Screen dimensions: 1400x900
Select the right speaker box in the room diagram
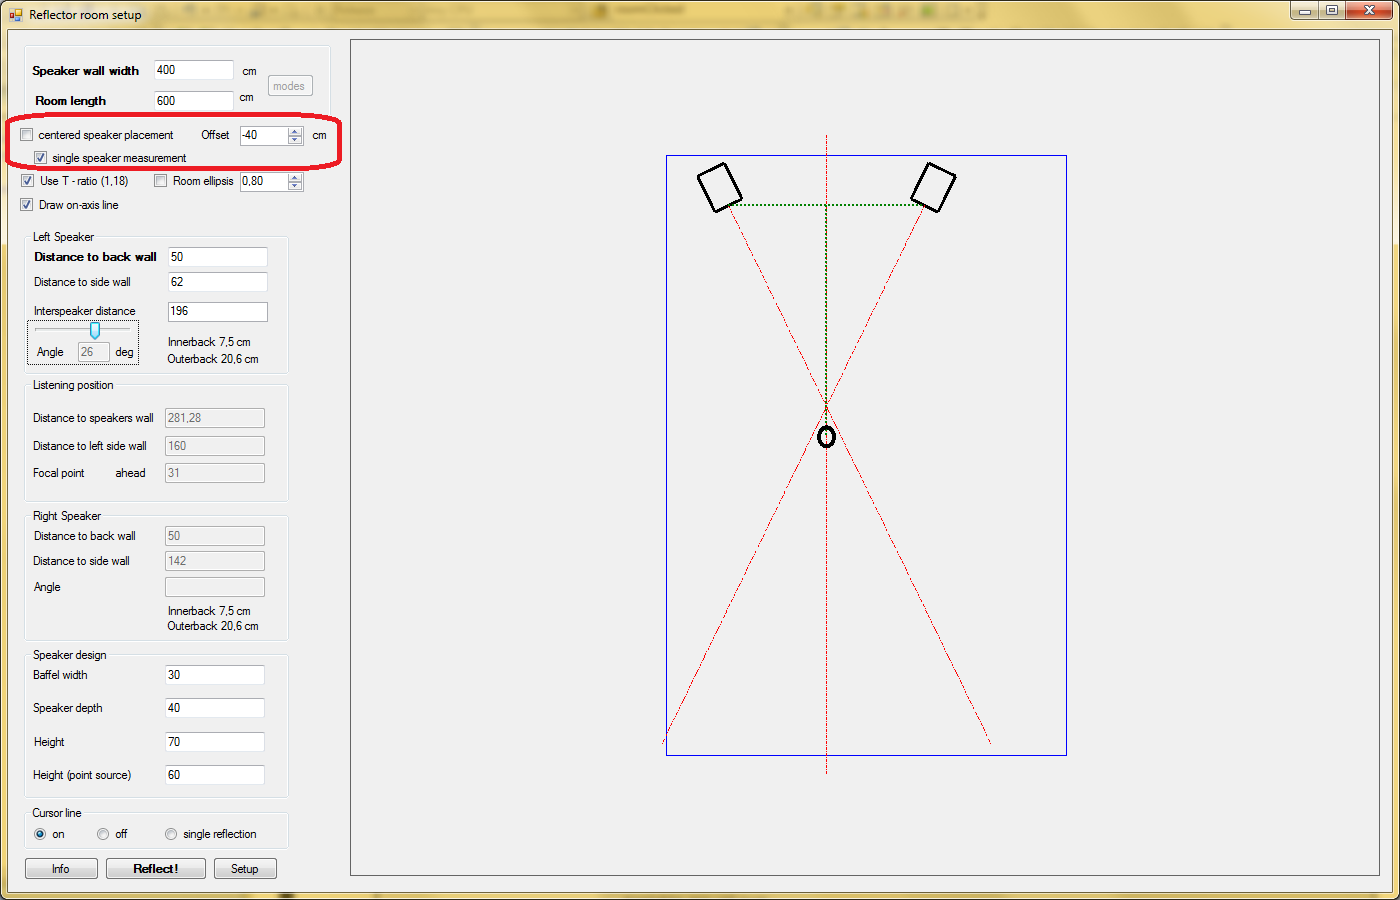click(x=933, y=187)
